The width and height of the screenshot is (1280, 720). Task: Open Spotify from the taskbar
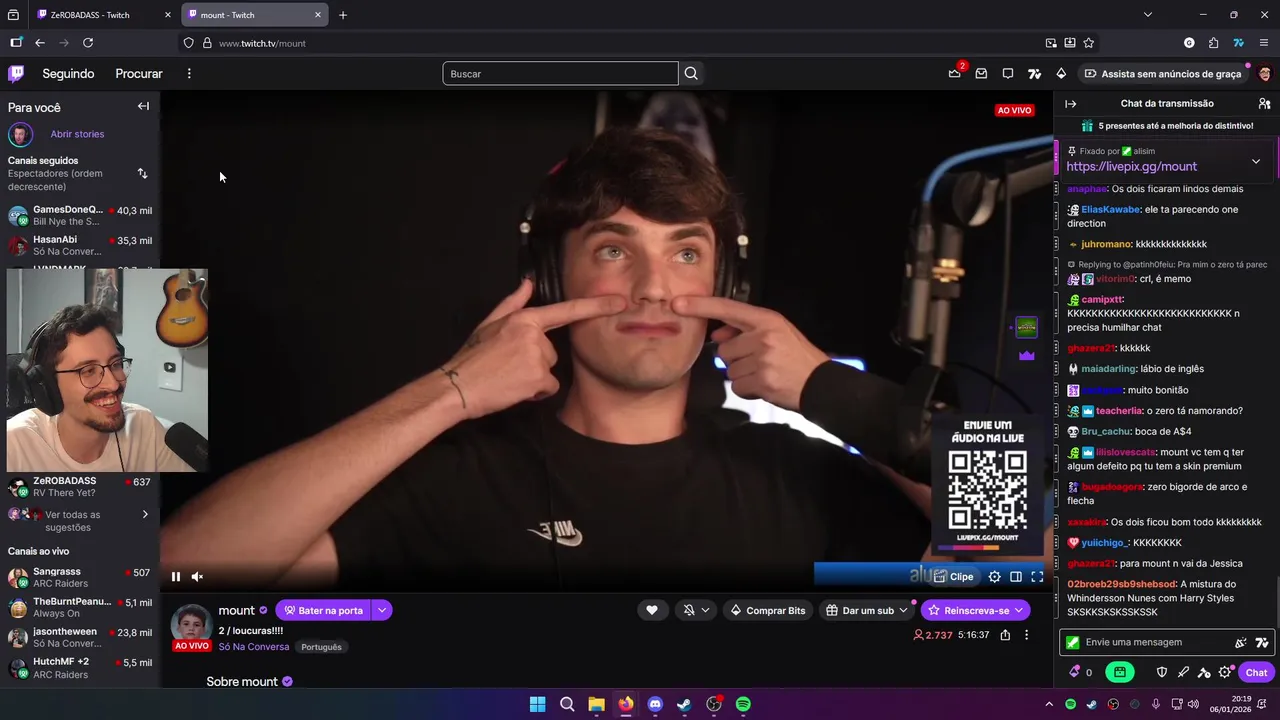(x=743, y=704)
